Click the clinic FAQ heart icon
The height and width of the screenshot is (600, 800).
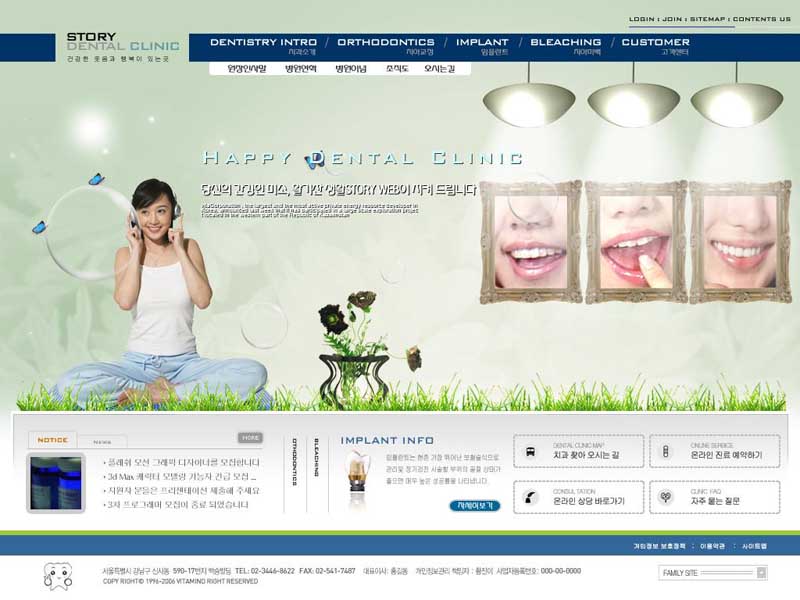point(665,497)
